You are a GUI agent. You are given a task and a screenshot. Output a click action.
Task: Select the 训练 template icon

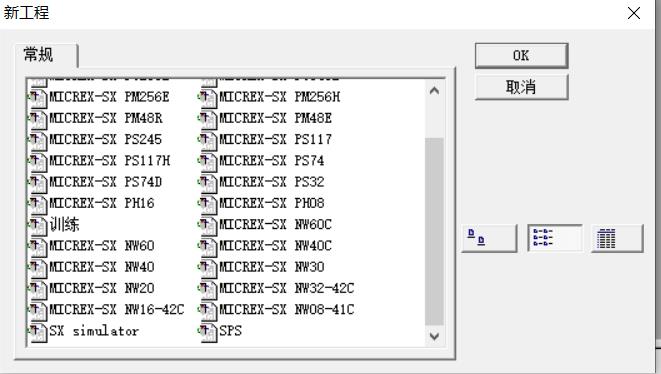pyautogui.click(x=38, y=225)
